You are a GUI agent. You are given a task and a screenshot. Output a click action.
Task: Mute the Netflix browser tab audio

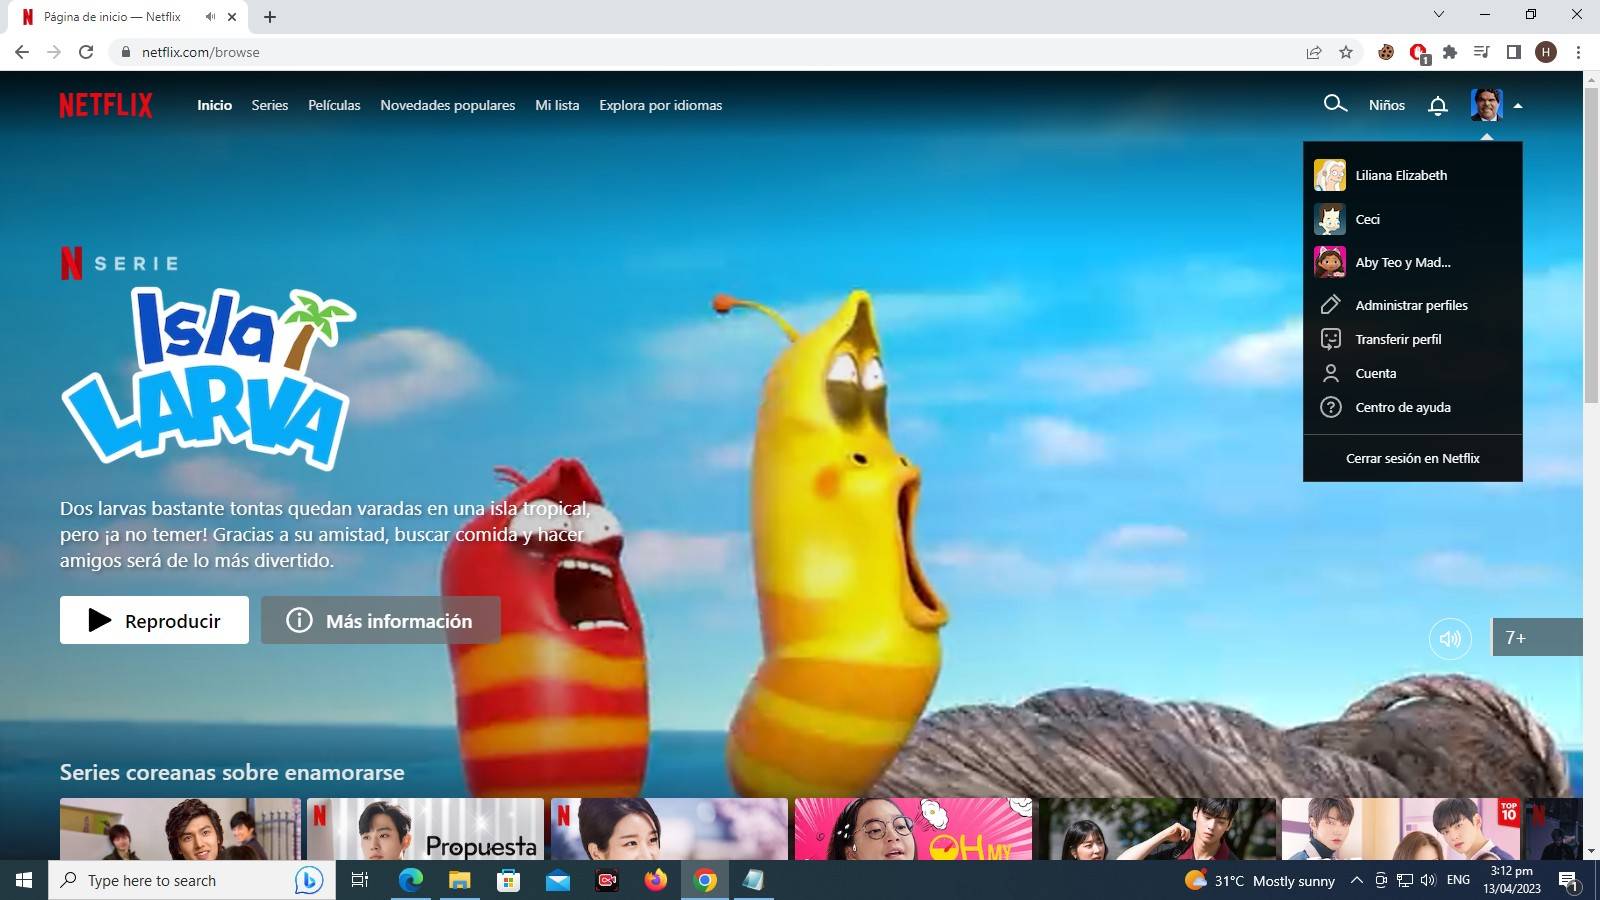[x=210, y=17]
